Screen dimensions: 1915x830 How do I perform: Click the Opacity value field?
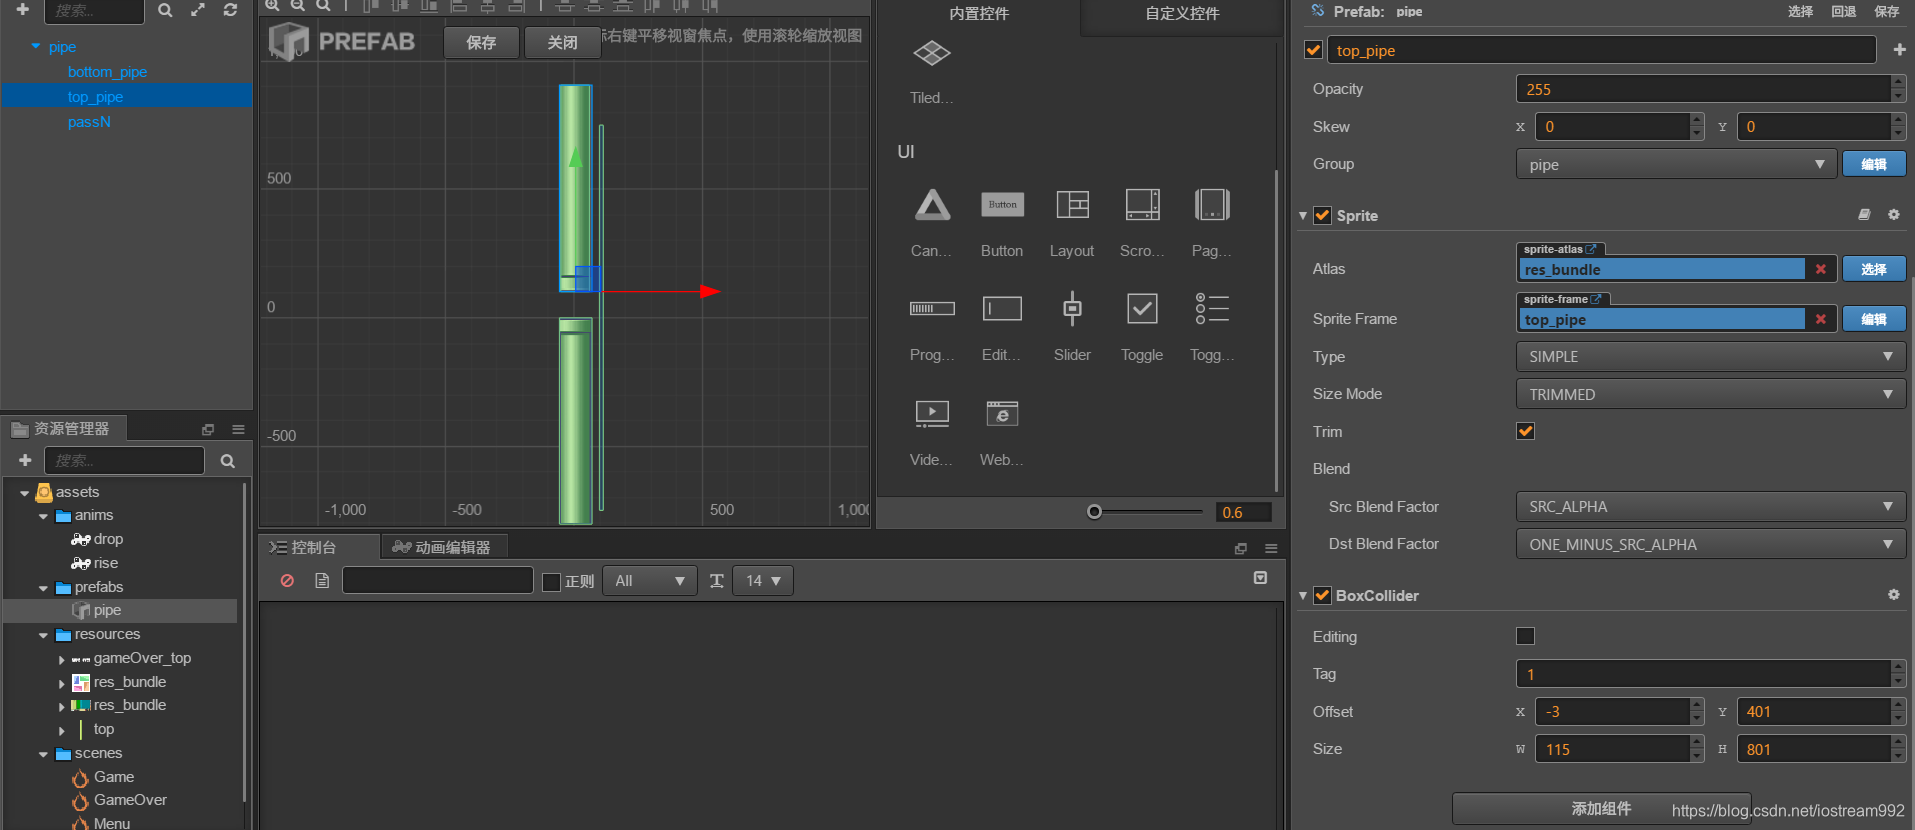pyautogui.click(x=1703, y=89)
